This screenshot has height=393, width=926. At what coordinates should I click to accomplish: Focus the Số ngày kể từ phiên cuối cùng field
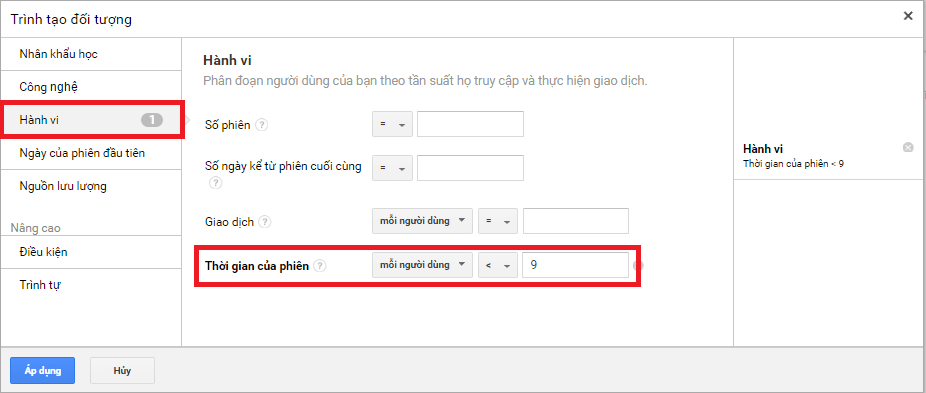(470, 168)
